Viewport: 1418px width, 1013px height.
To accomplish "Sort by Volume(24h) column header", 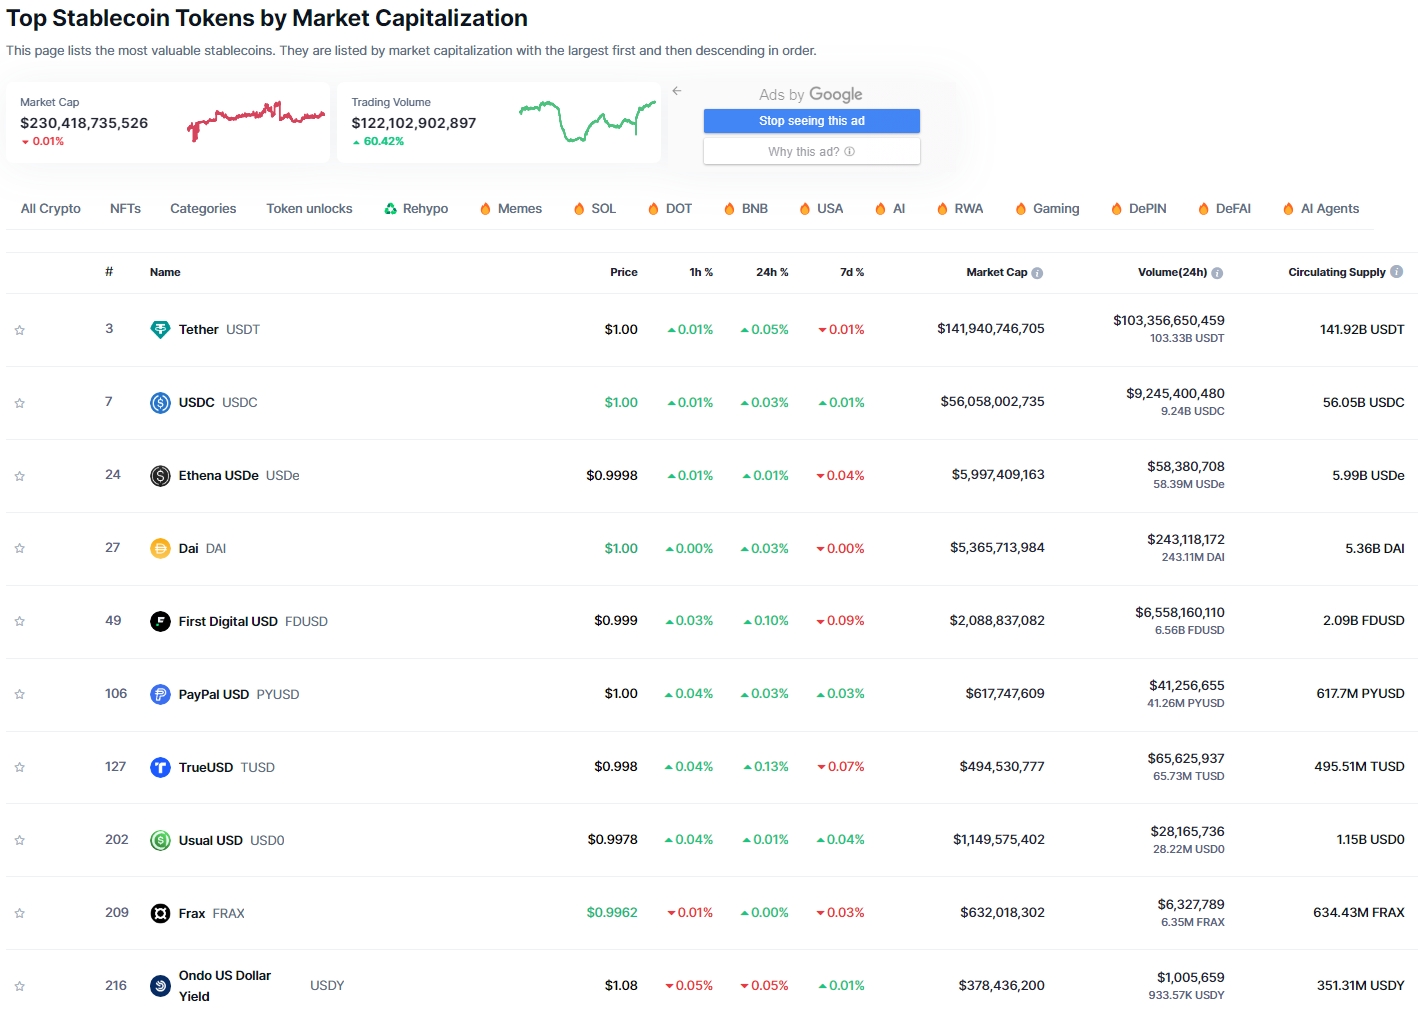I will [1171, 272].
